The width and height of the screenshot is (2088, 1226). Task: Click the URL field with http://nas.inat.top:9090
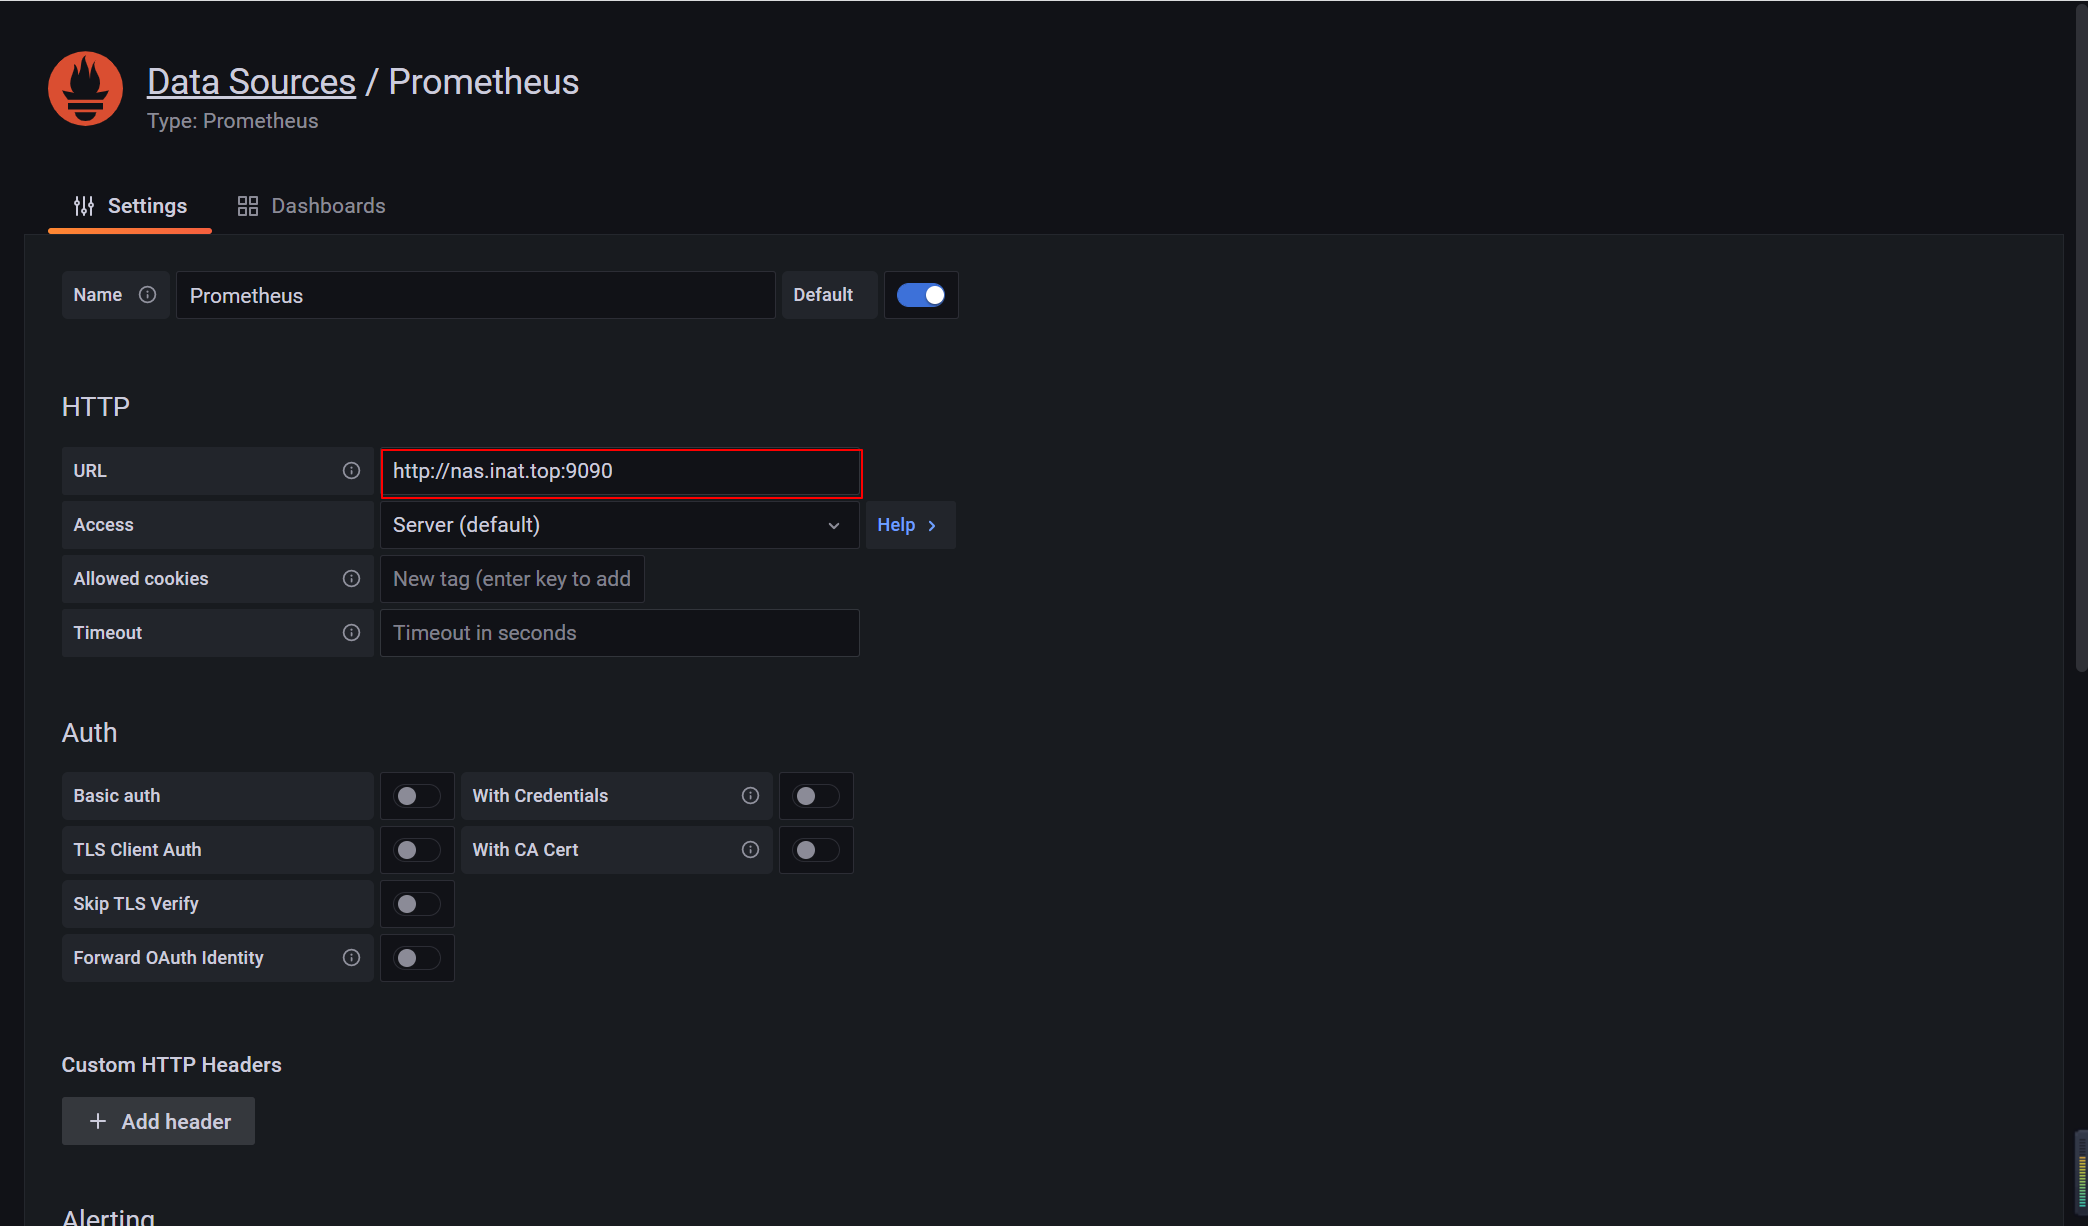[x=621, y=472]
